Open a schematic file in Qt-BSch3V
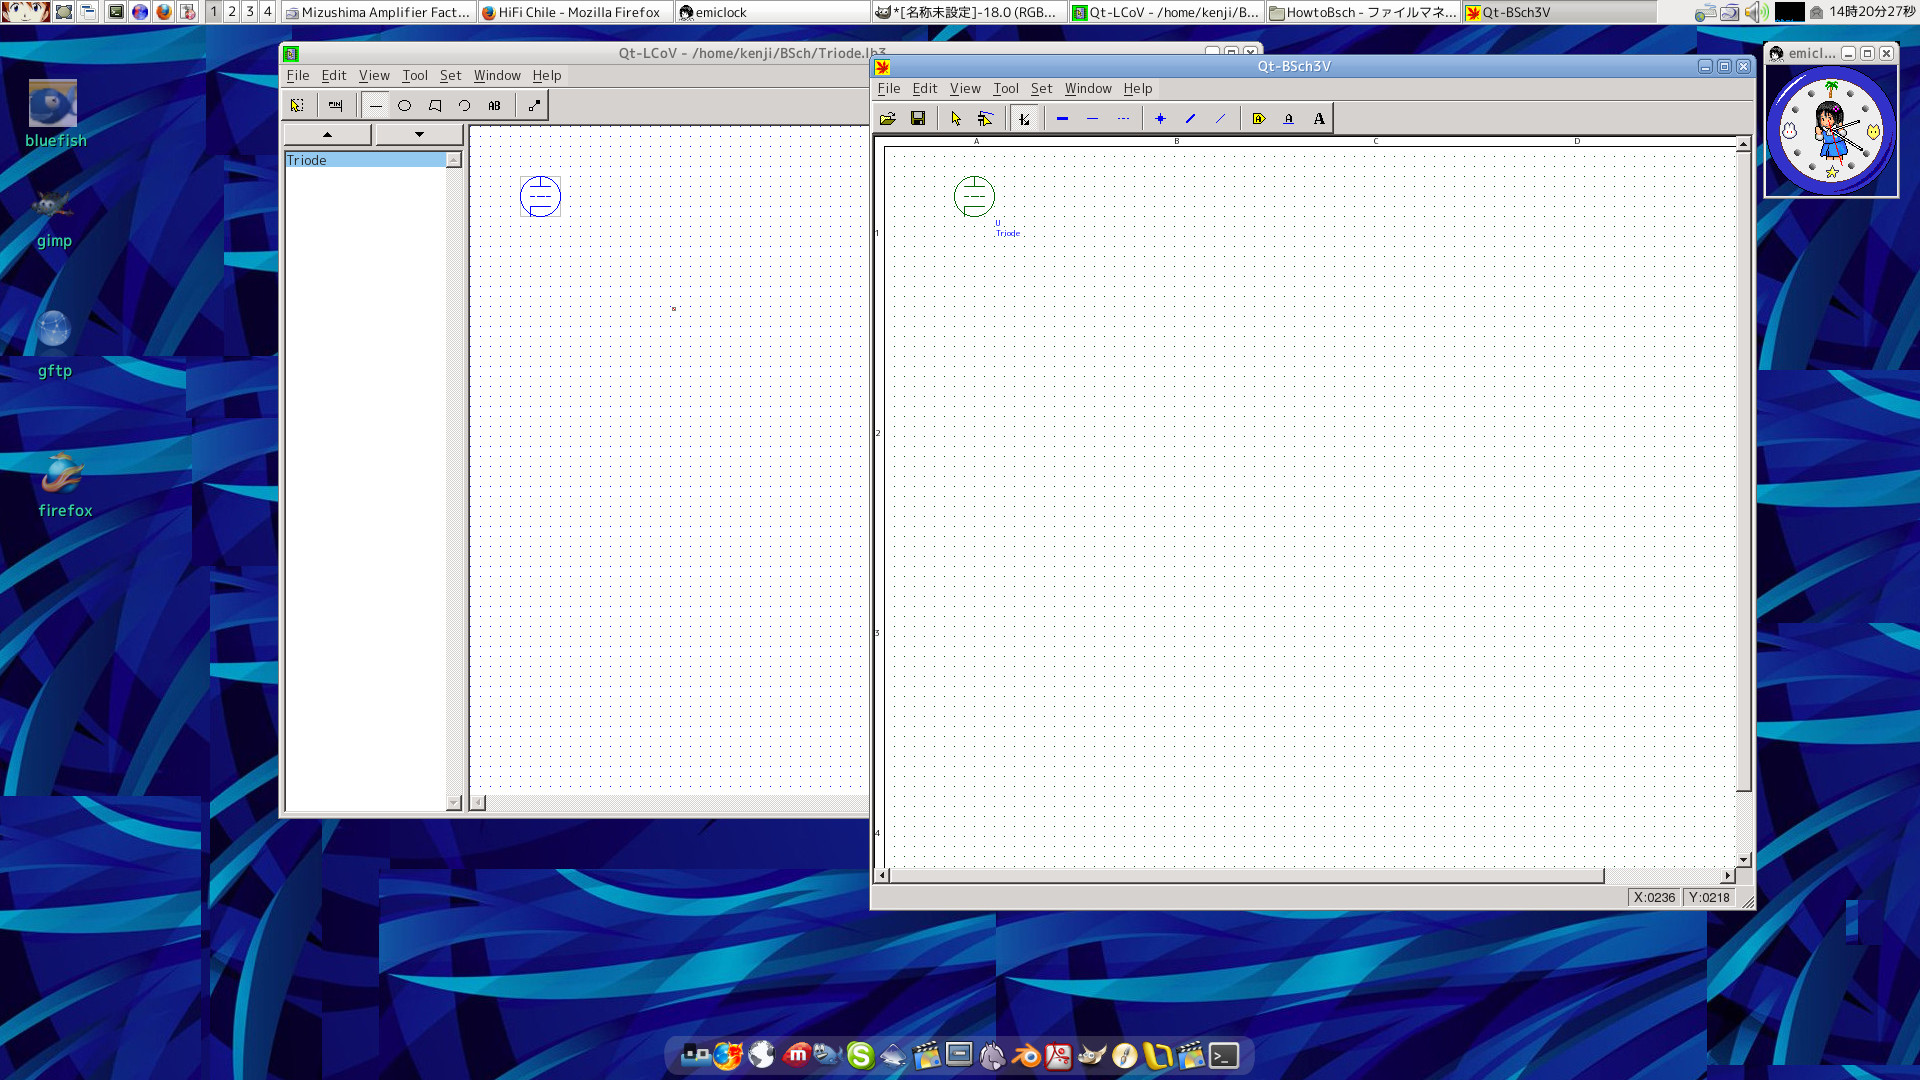Screen dimensions: 1920x1080 (x=888, y=118)
